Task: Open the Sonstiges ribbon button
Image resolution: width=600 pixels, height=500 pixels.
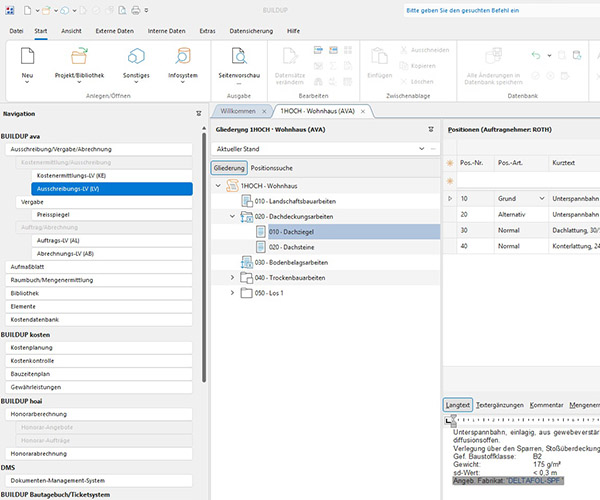Action: pos(136,64)
